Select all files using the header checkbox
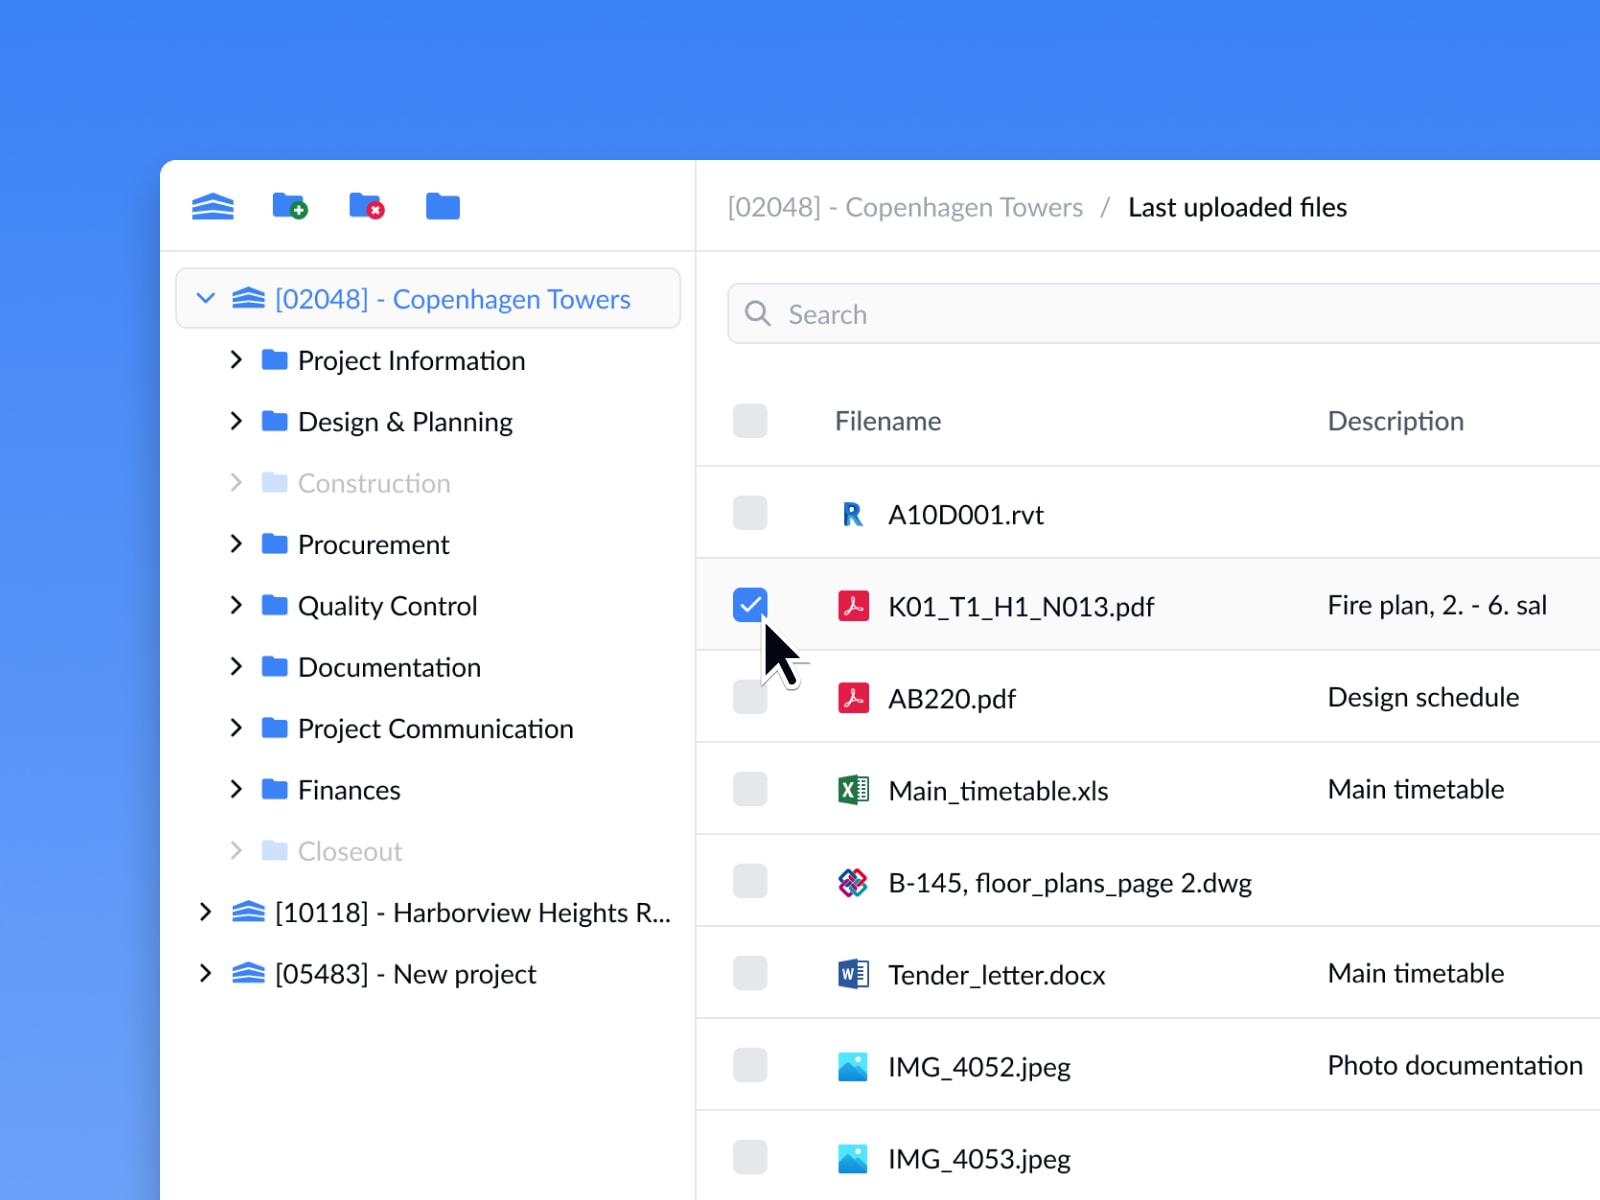 click(x=750, y=421)
